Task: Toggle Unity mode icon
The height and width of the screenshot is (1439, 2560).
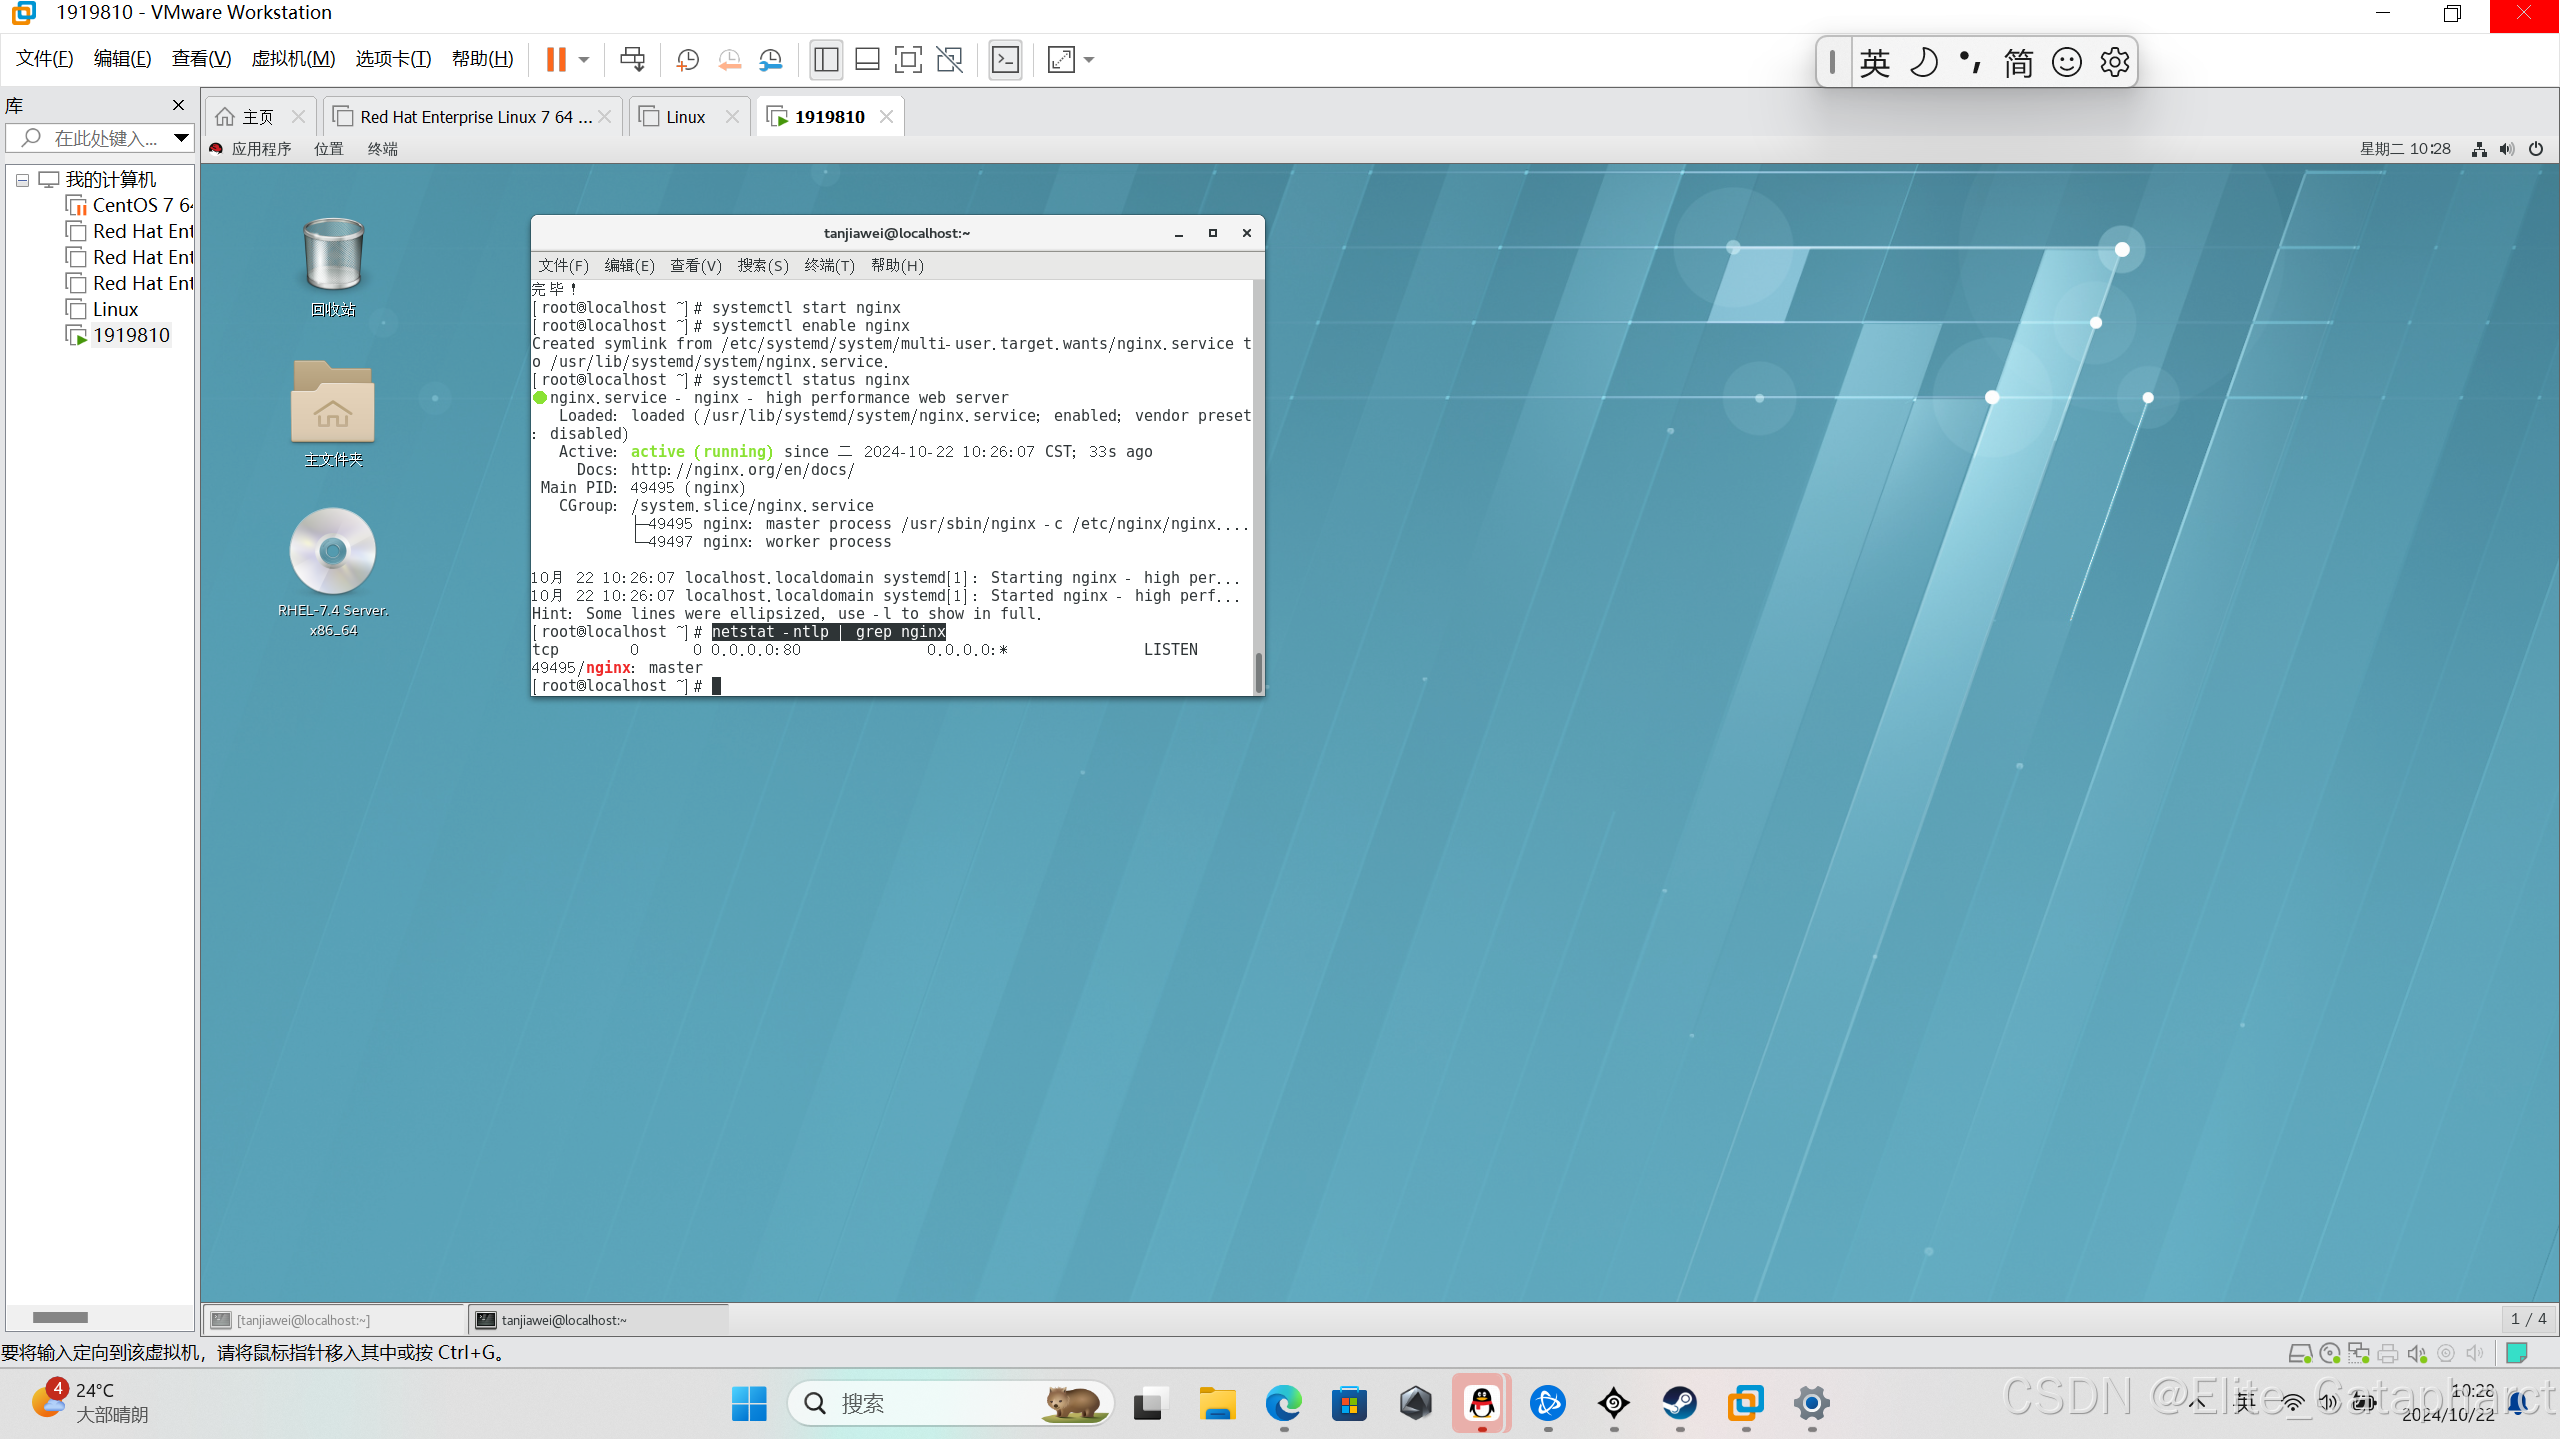Action: click(949, 60)
